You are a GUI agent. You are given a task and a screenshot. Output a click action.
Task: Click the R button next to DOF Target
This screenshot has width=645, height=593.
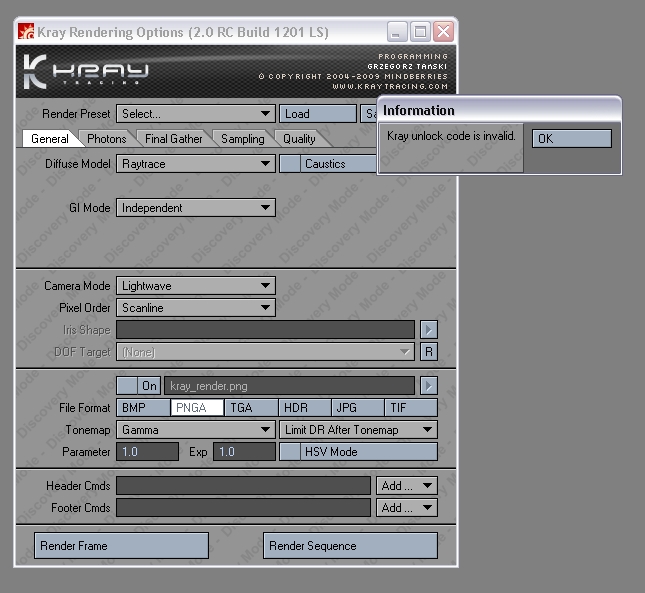[428, 352]
